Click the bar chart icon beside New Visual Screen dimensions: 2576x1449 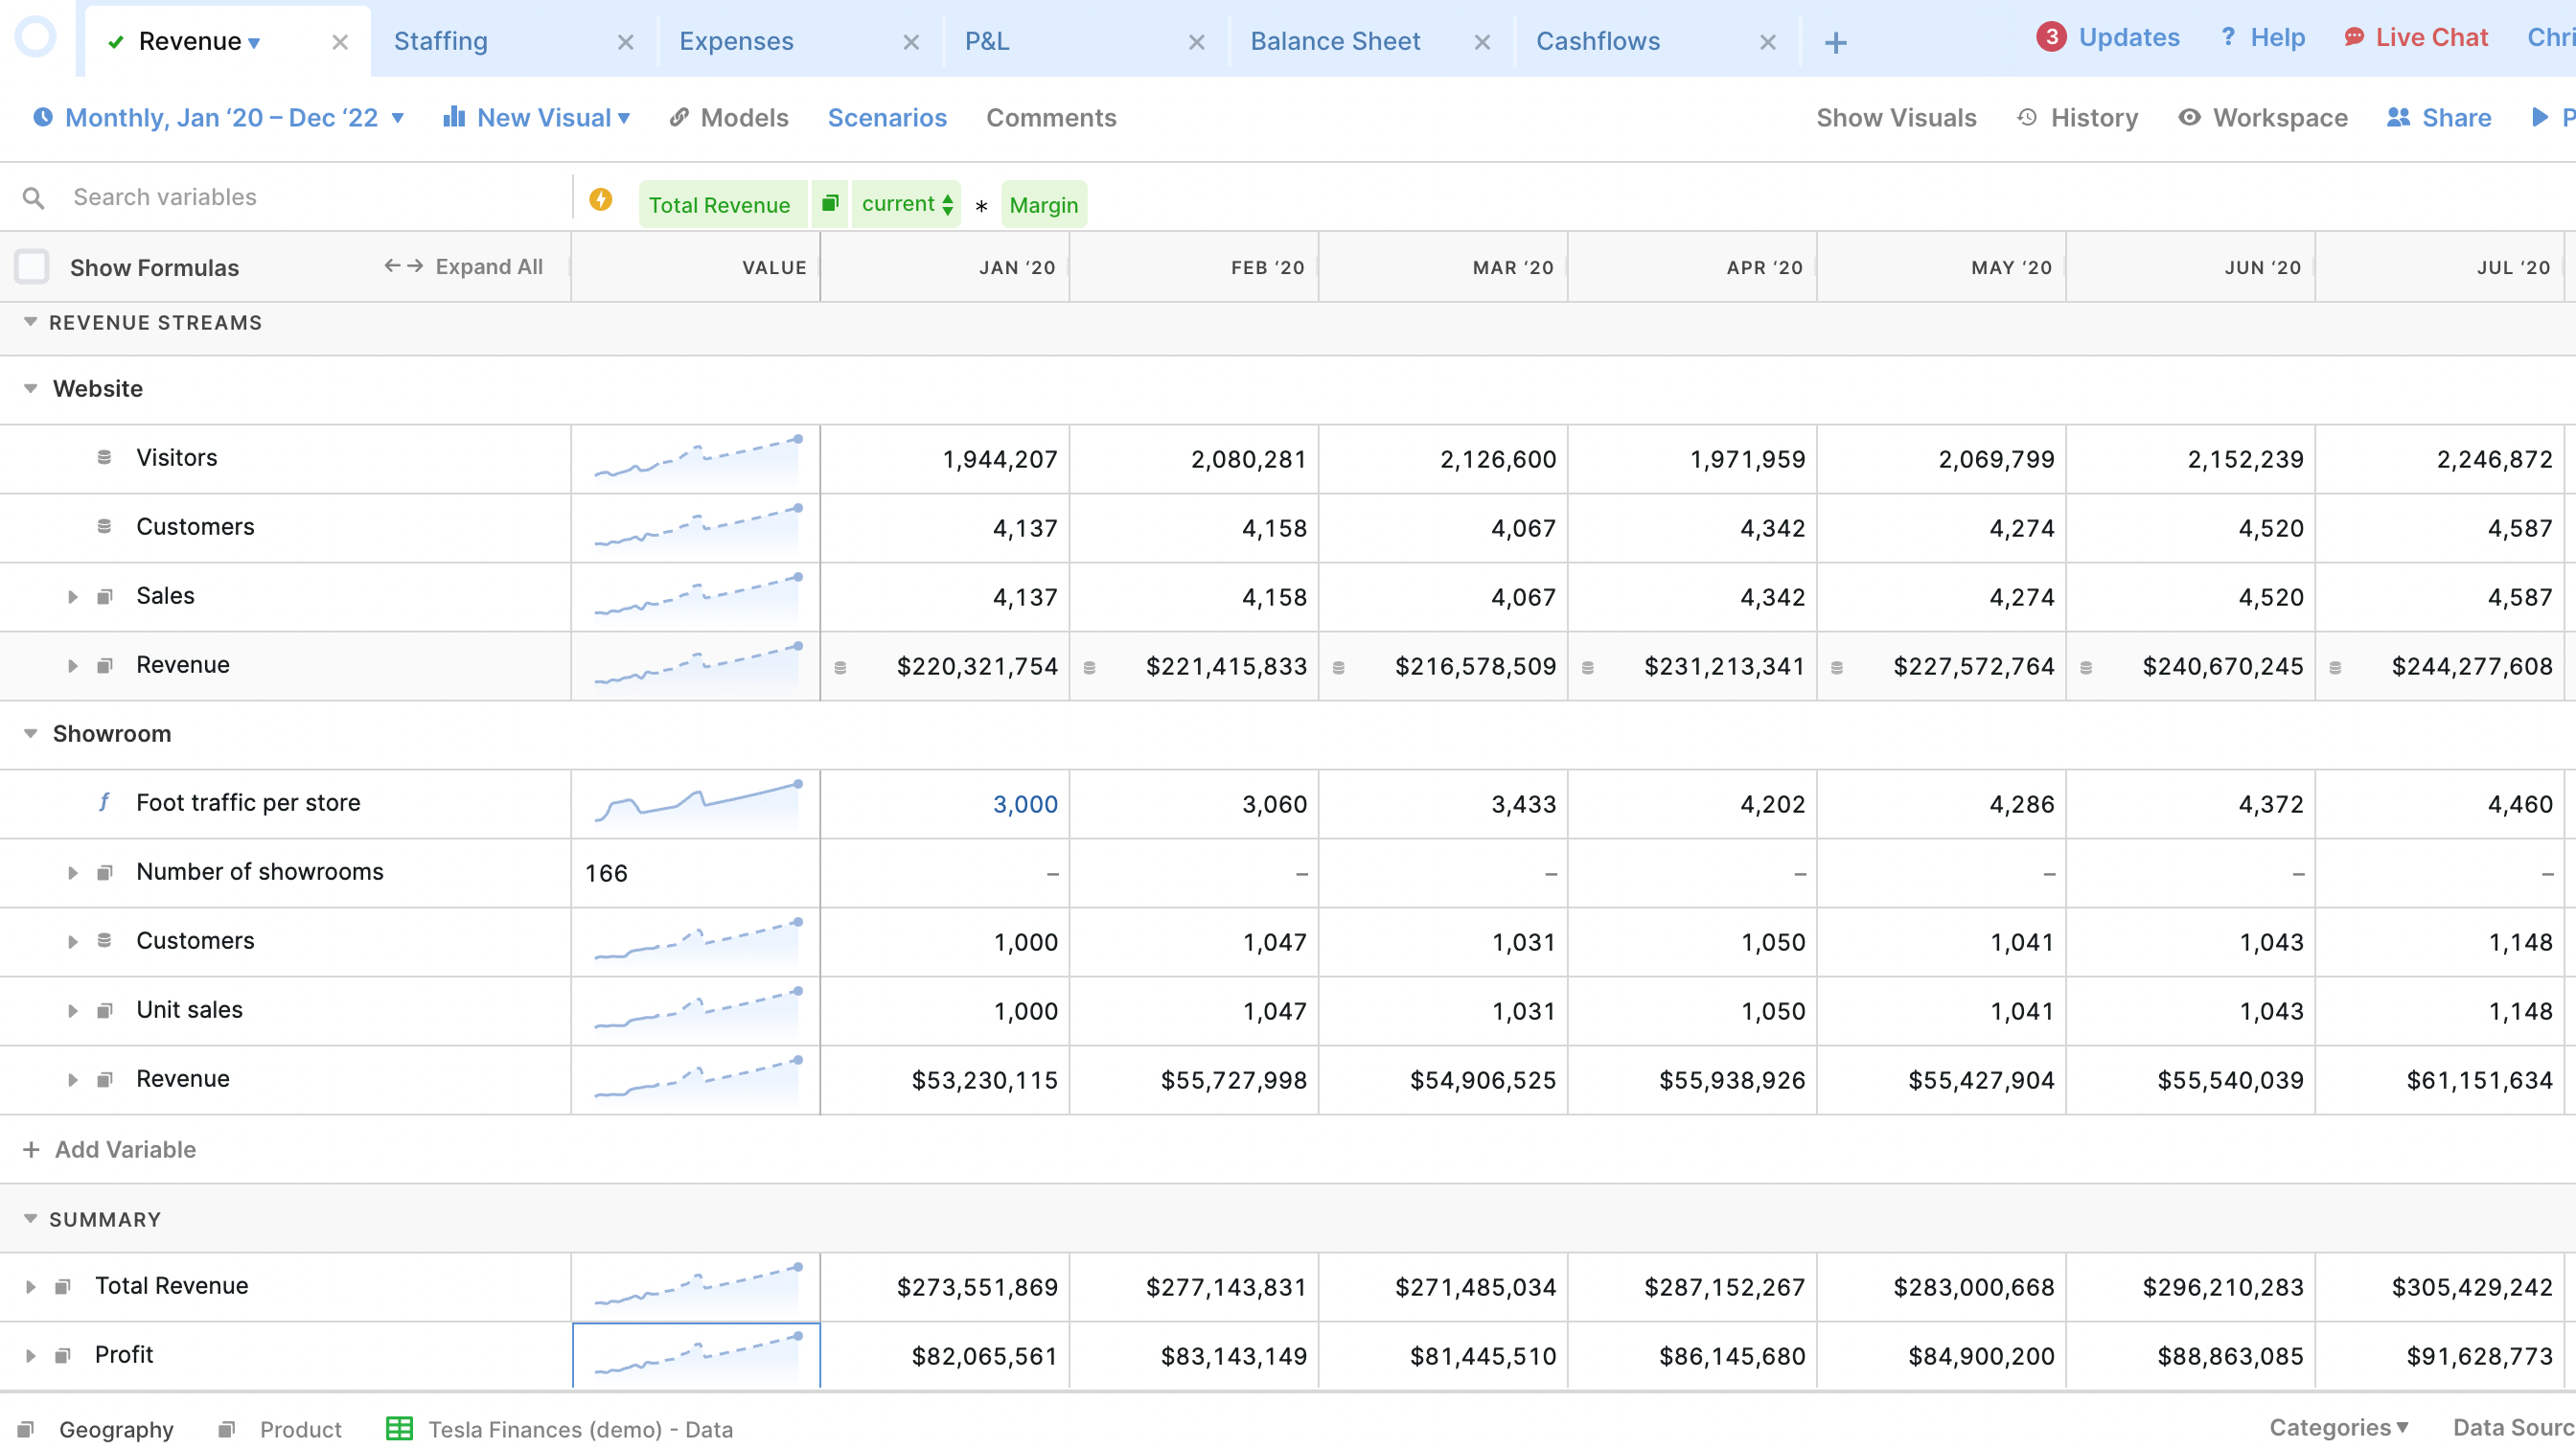tap(455, 117)
